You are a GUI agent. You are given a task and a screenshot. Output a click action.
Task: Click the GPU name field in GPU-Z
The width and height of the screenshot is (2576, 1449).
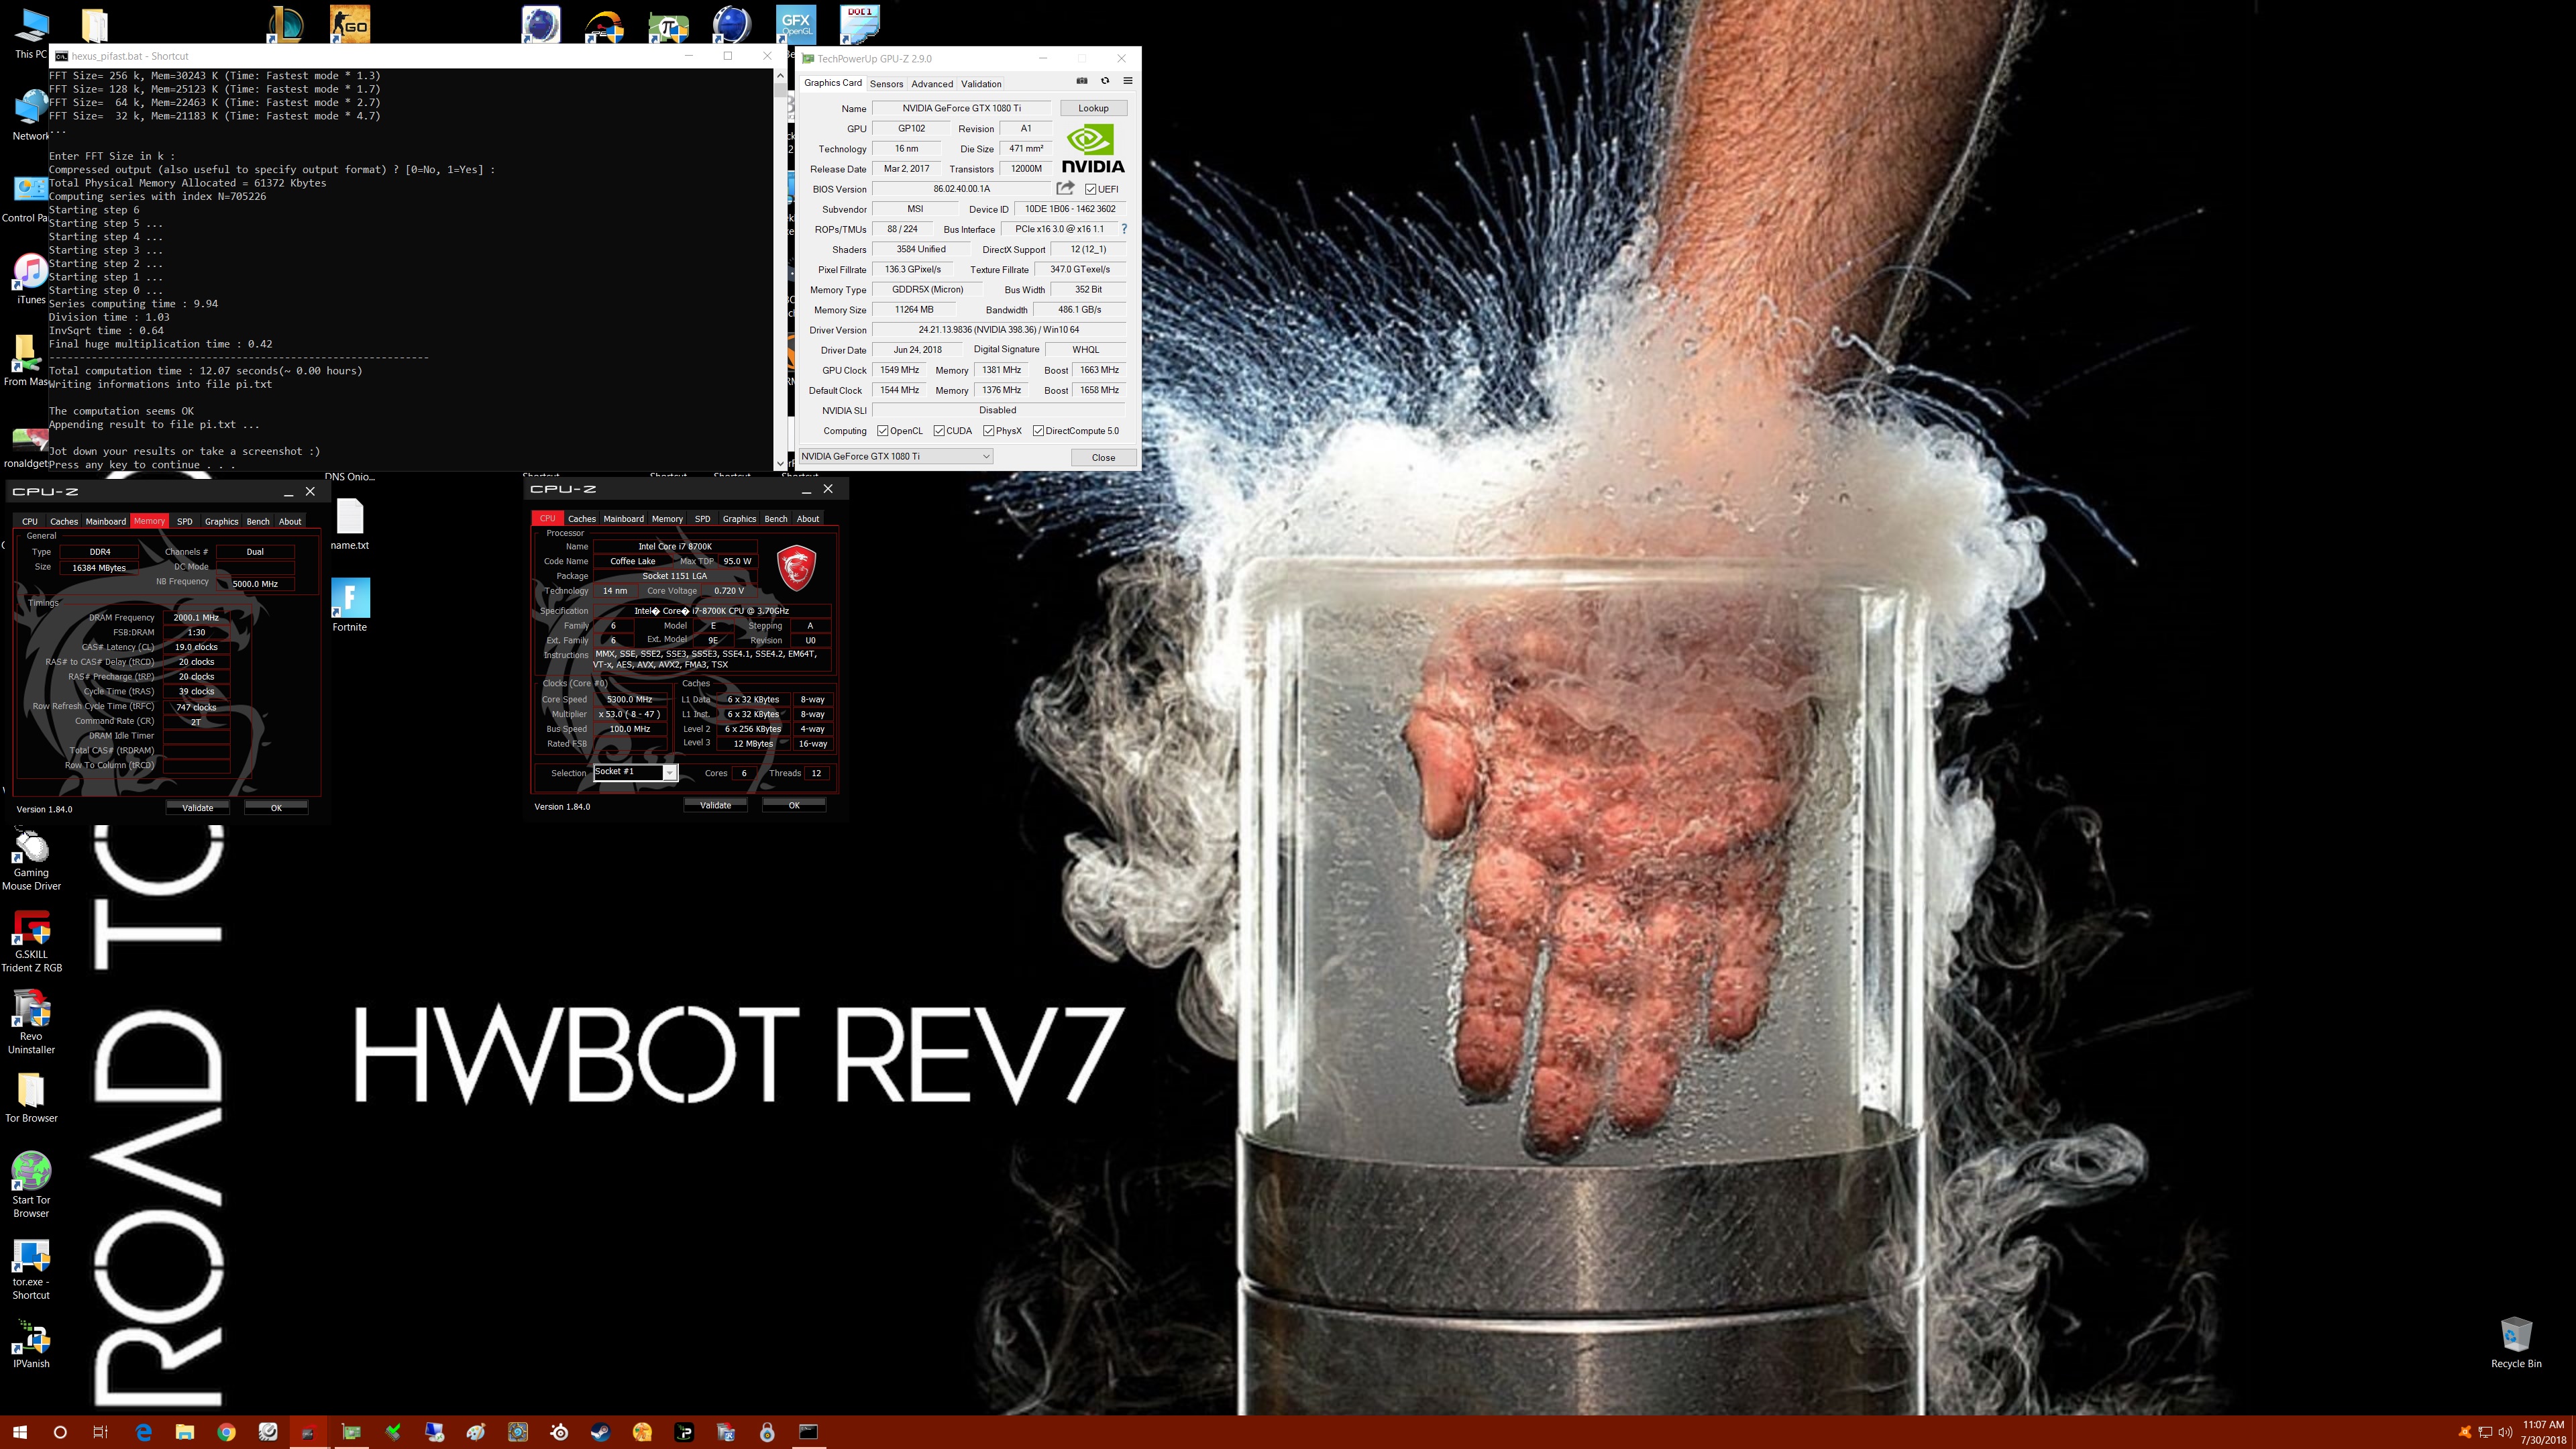[x=961, y=108]
